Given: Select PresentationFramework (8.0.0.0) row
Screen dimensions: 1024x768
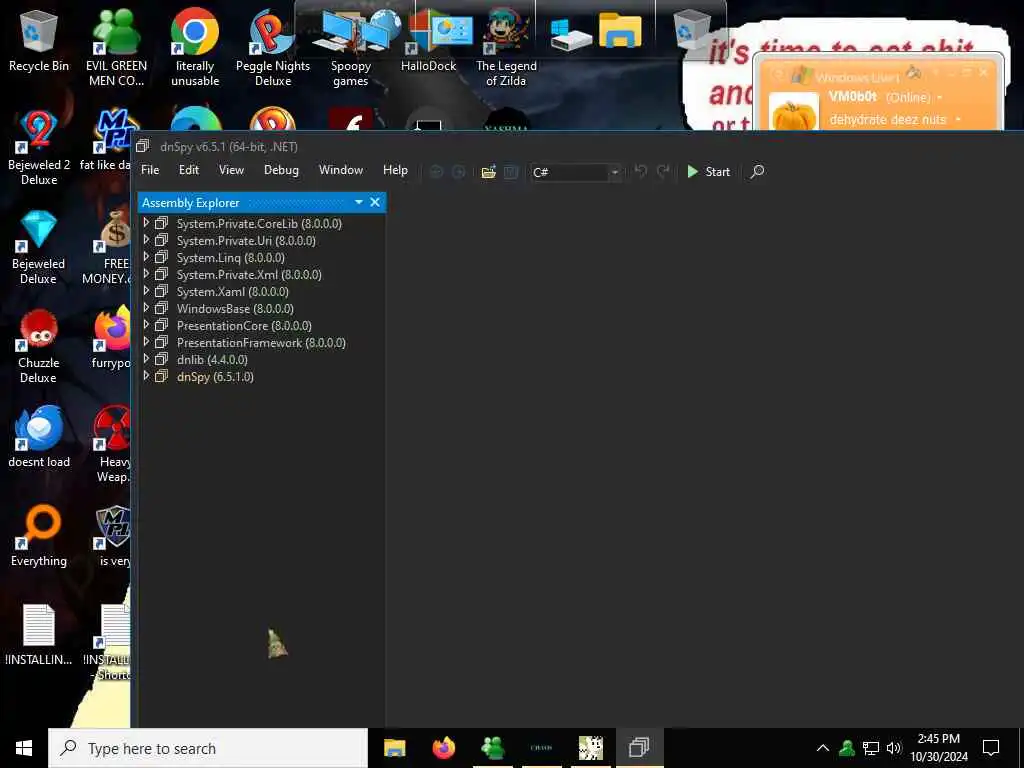Looking at the screenshot, I should 261,342.
